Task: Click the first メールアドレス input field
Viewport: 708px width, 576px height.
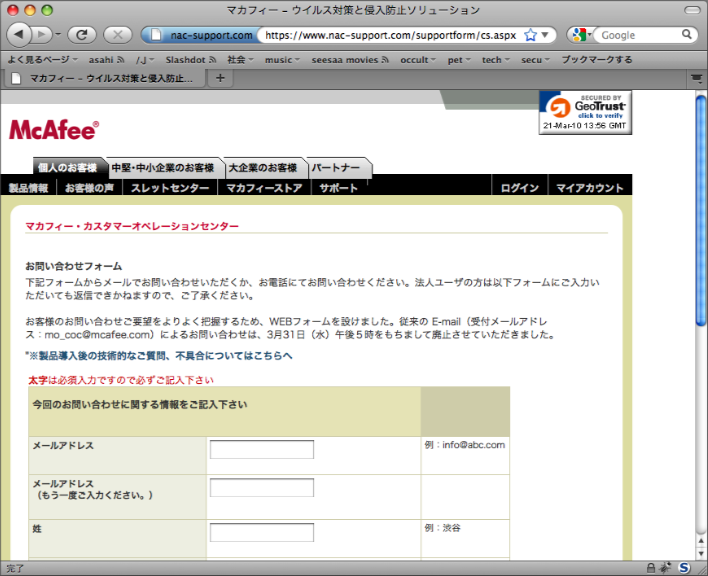Action: click(x=262, y=450)
